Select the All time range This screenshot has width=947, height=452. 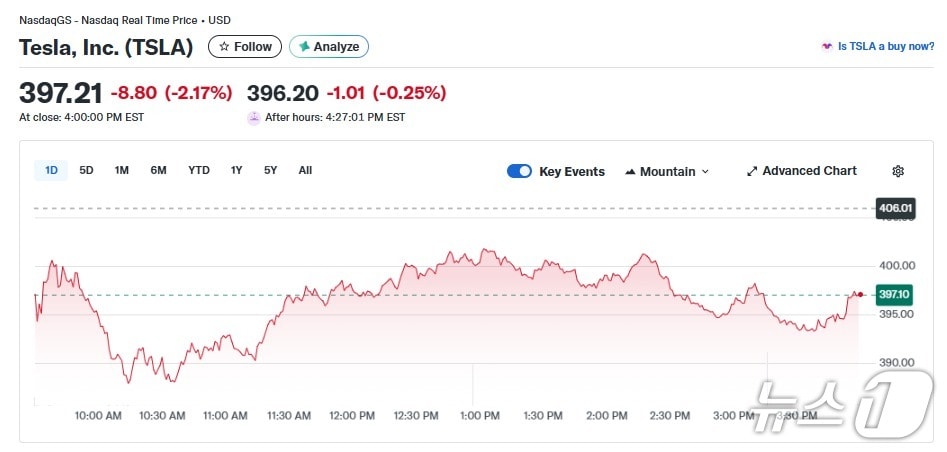point(305,170)
